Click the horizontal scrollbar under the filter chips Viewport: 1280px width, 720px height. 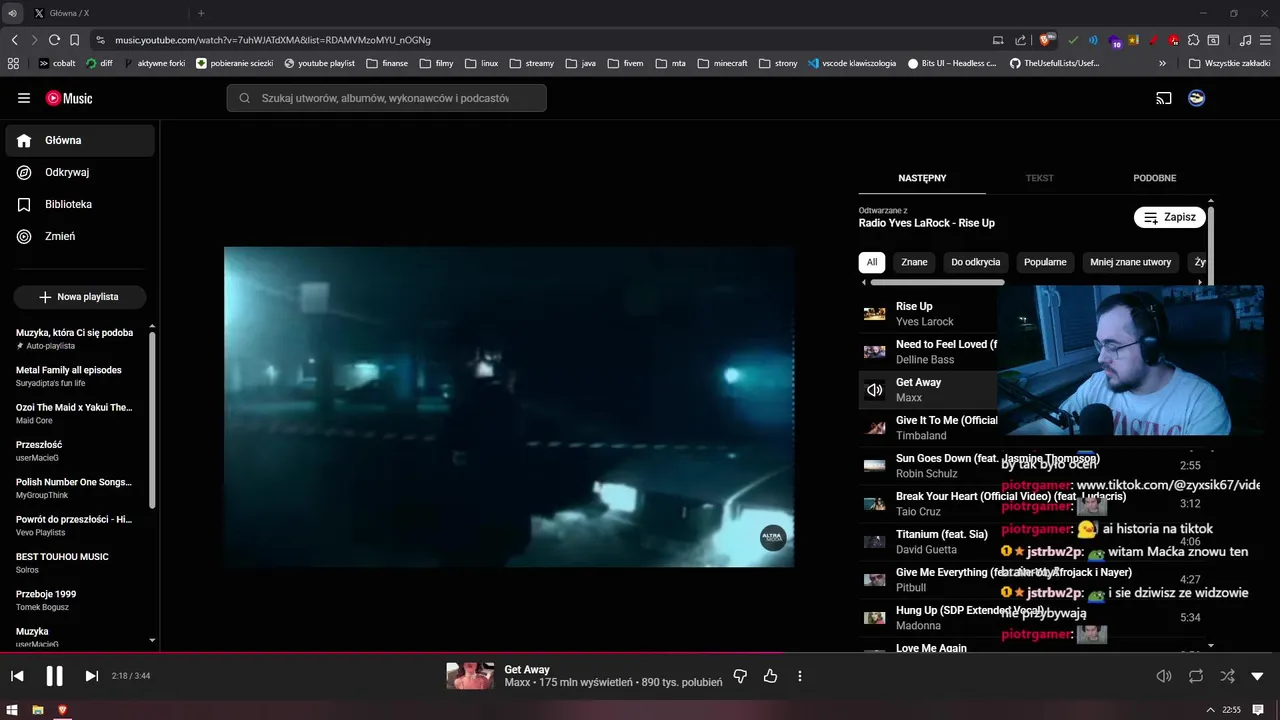(x=937, y=283)
